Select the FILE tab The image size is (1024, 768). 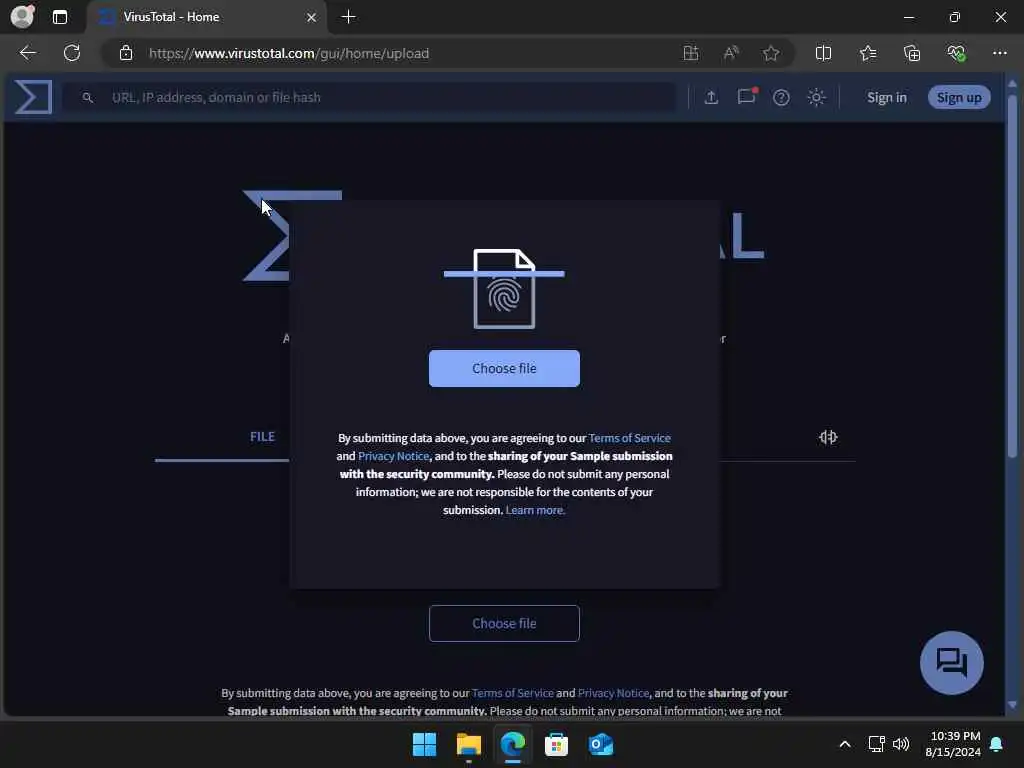tap(263, 436)
